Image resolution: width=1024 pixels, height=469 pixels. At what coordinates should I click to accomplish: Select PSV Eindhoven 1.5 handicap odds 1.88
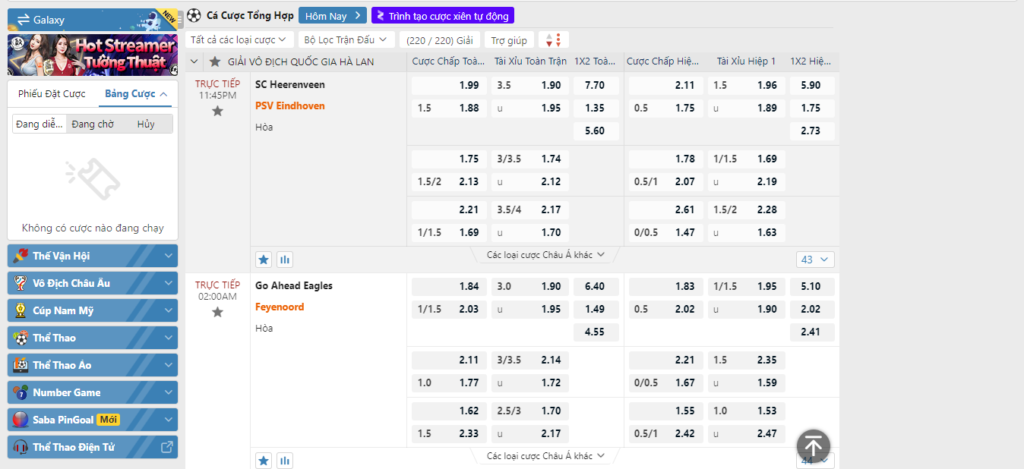(x=449, y=108)
